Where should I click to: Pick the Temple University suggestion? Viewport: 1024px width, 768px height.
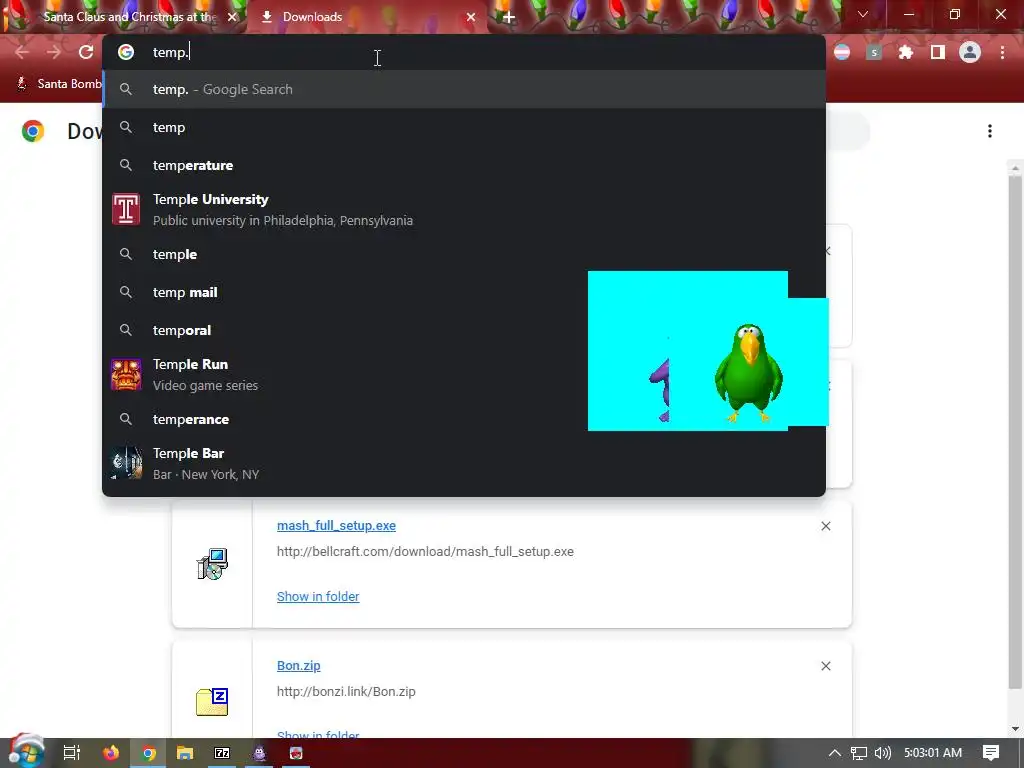click(464, 210)
